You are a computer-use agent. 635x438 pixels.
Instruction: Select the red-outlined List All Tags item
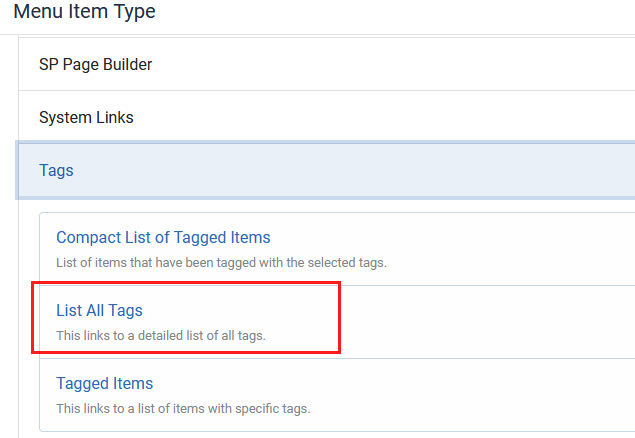point(186,318)
